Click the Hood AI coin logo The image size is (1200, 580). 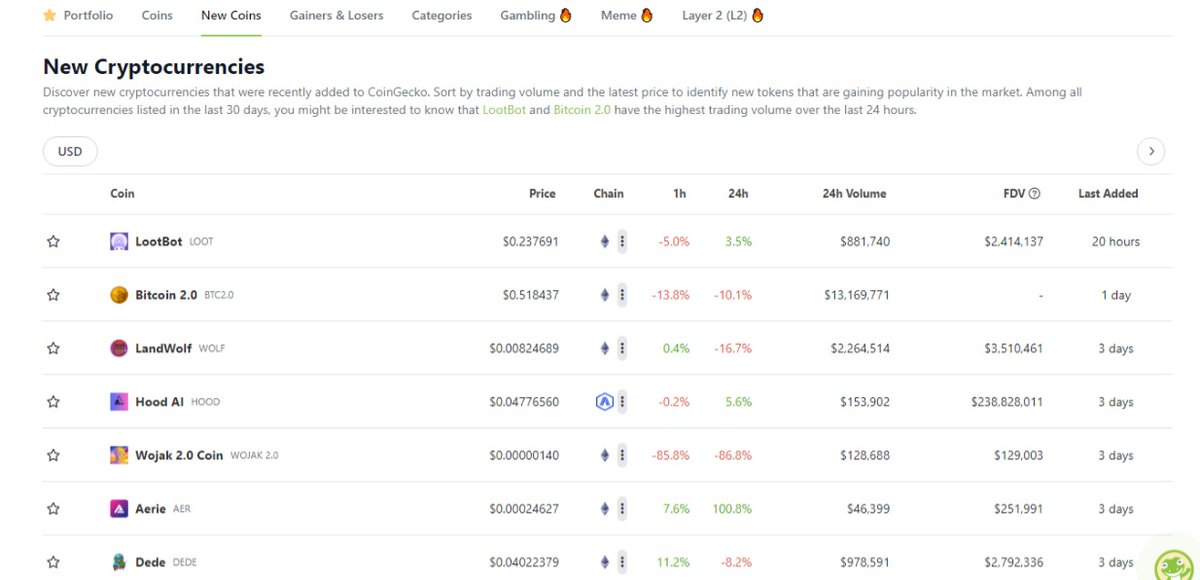point(119,402)
